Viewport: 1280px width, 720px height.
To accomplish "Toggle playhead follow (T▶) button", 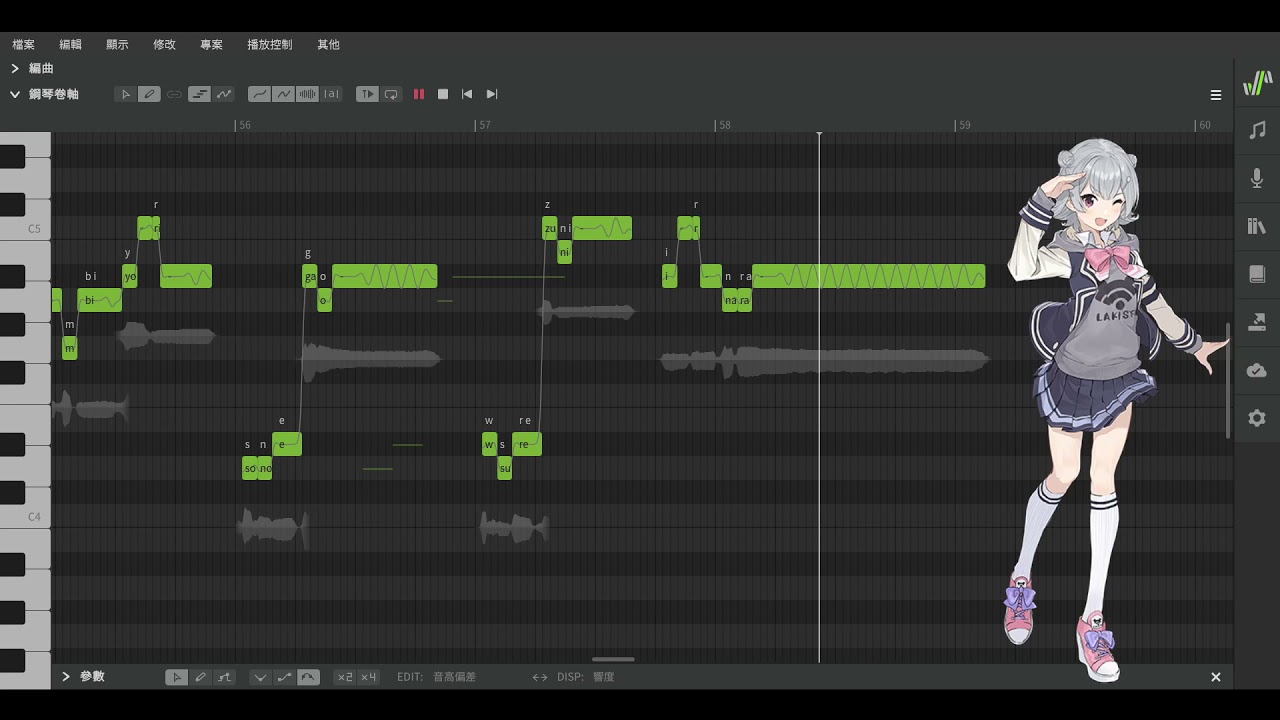I will [367, 94].
